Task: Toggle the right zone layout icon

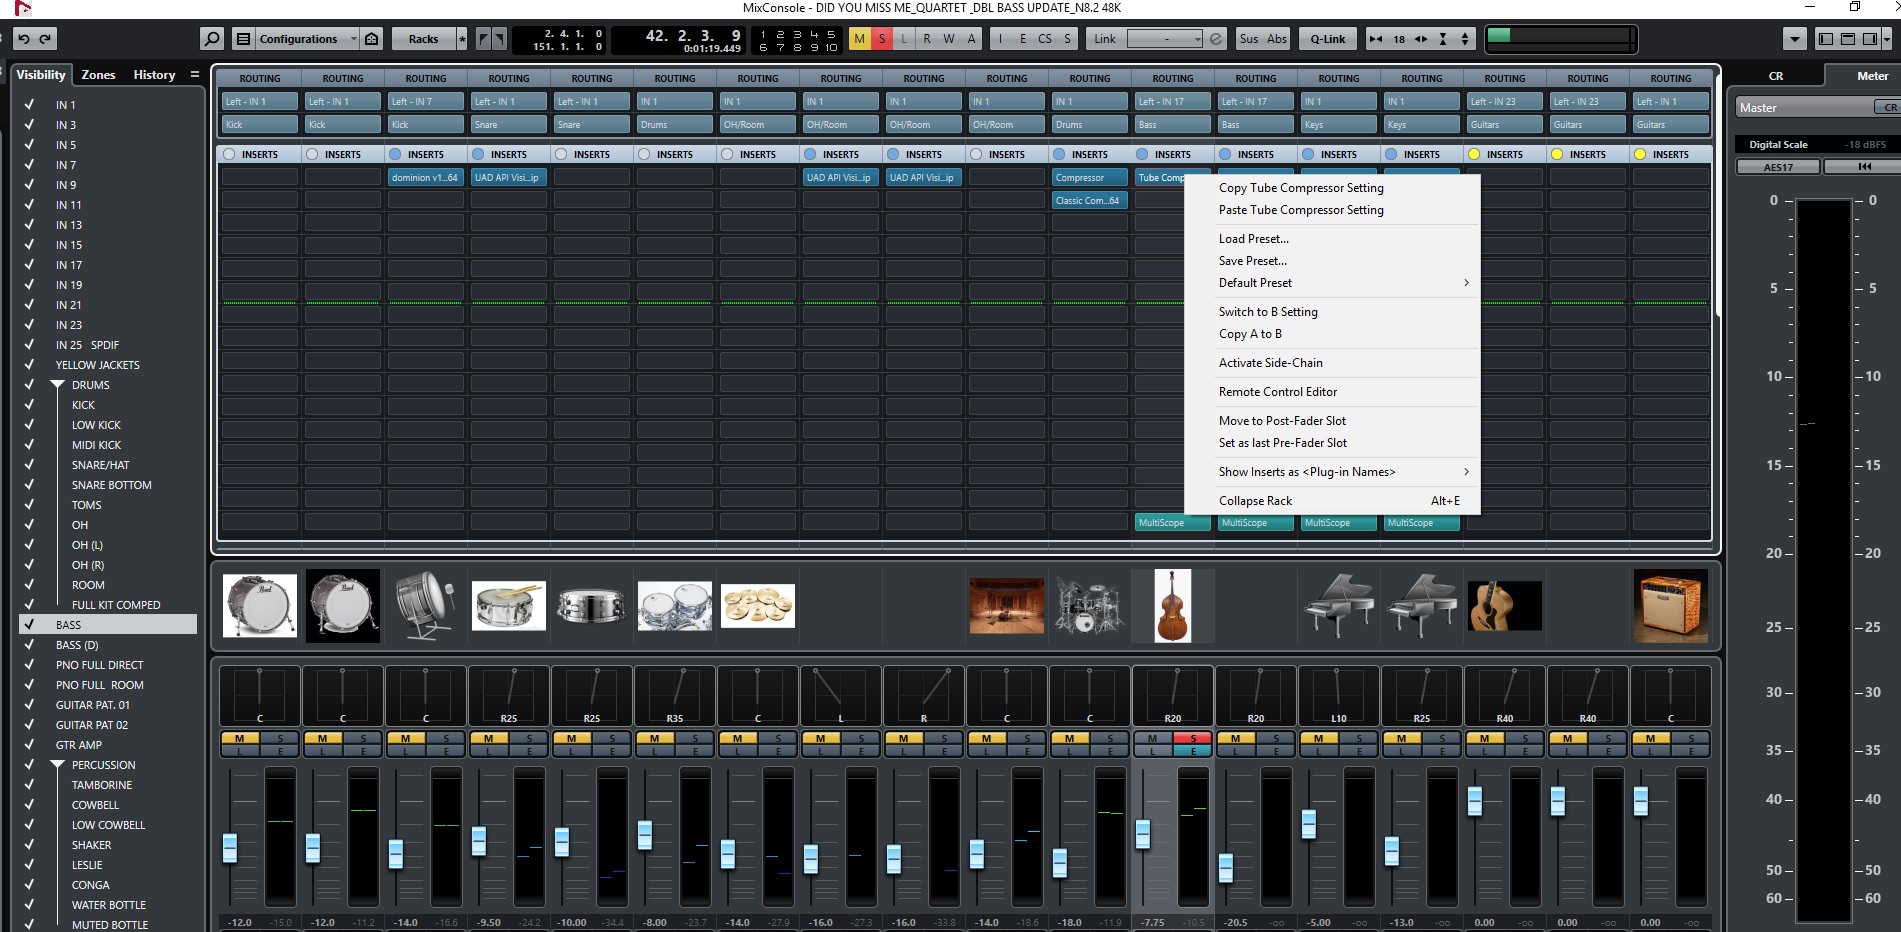Action: coord(1869,39)
